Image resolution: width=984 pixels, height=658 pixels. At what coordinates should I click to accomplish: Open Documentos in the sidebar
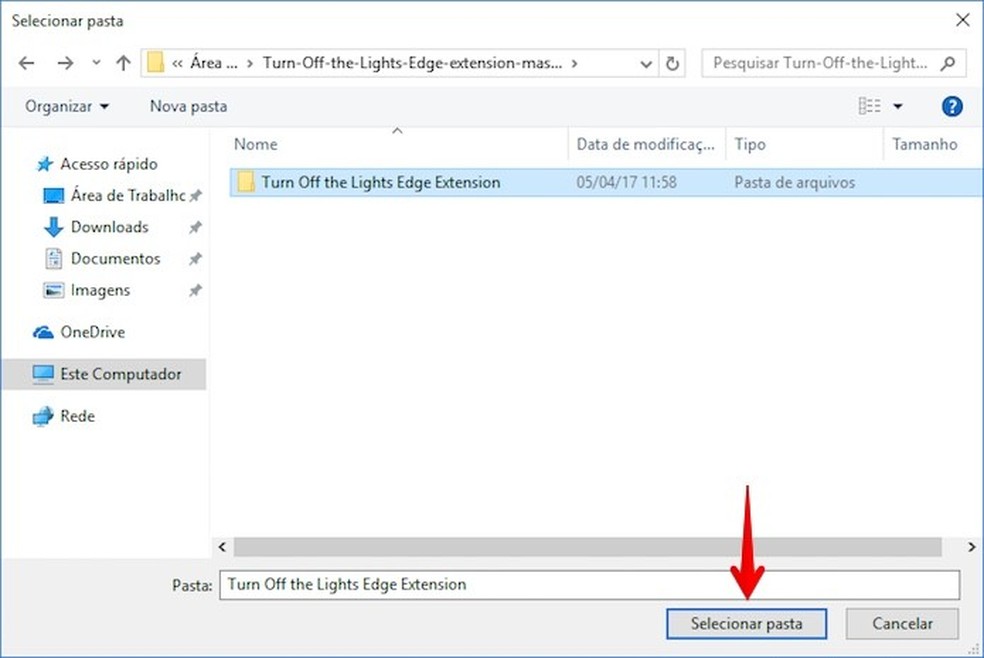(x=115, y=258)
